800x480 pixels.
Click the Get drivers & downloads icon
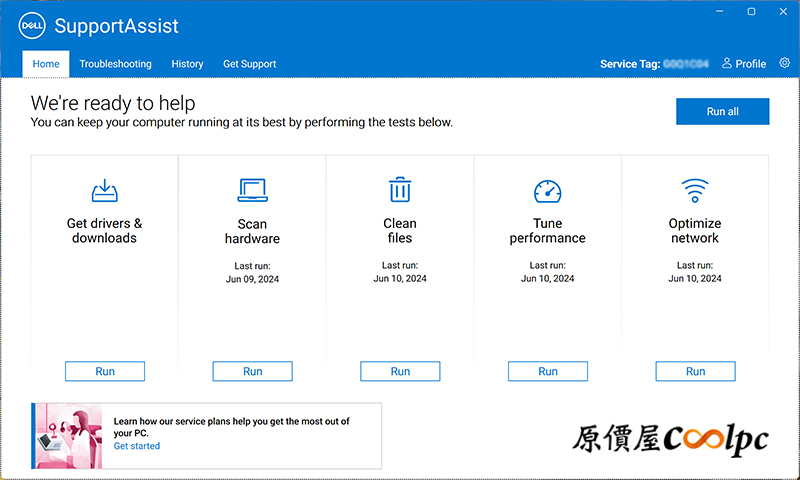pyautogui.click(x=105, y=190)
